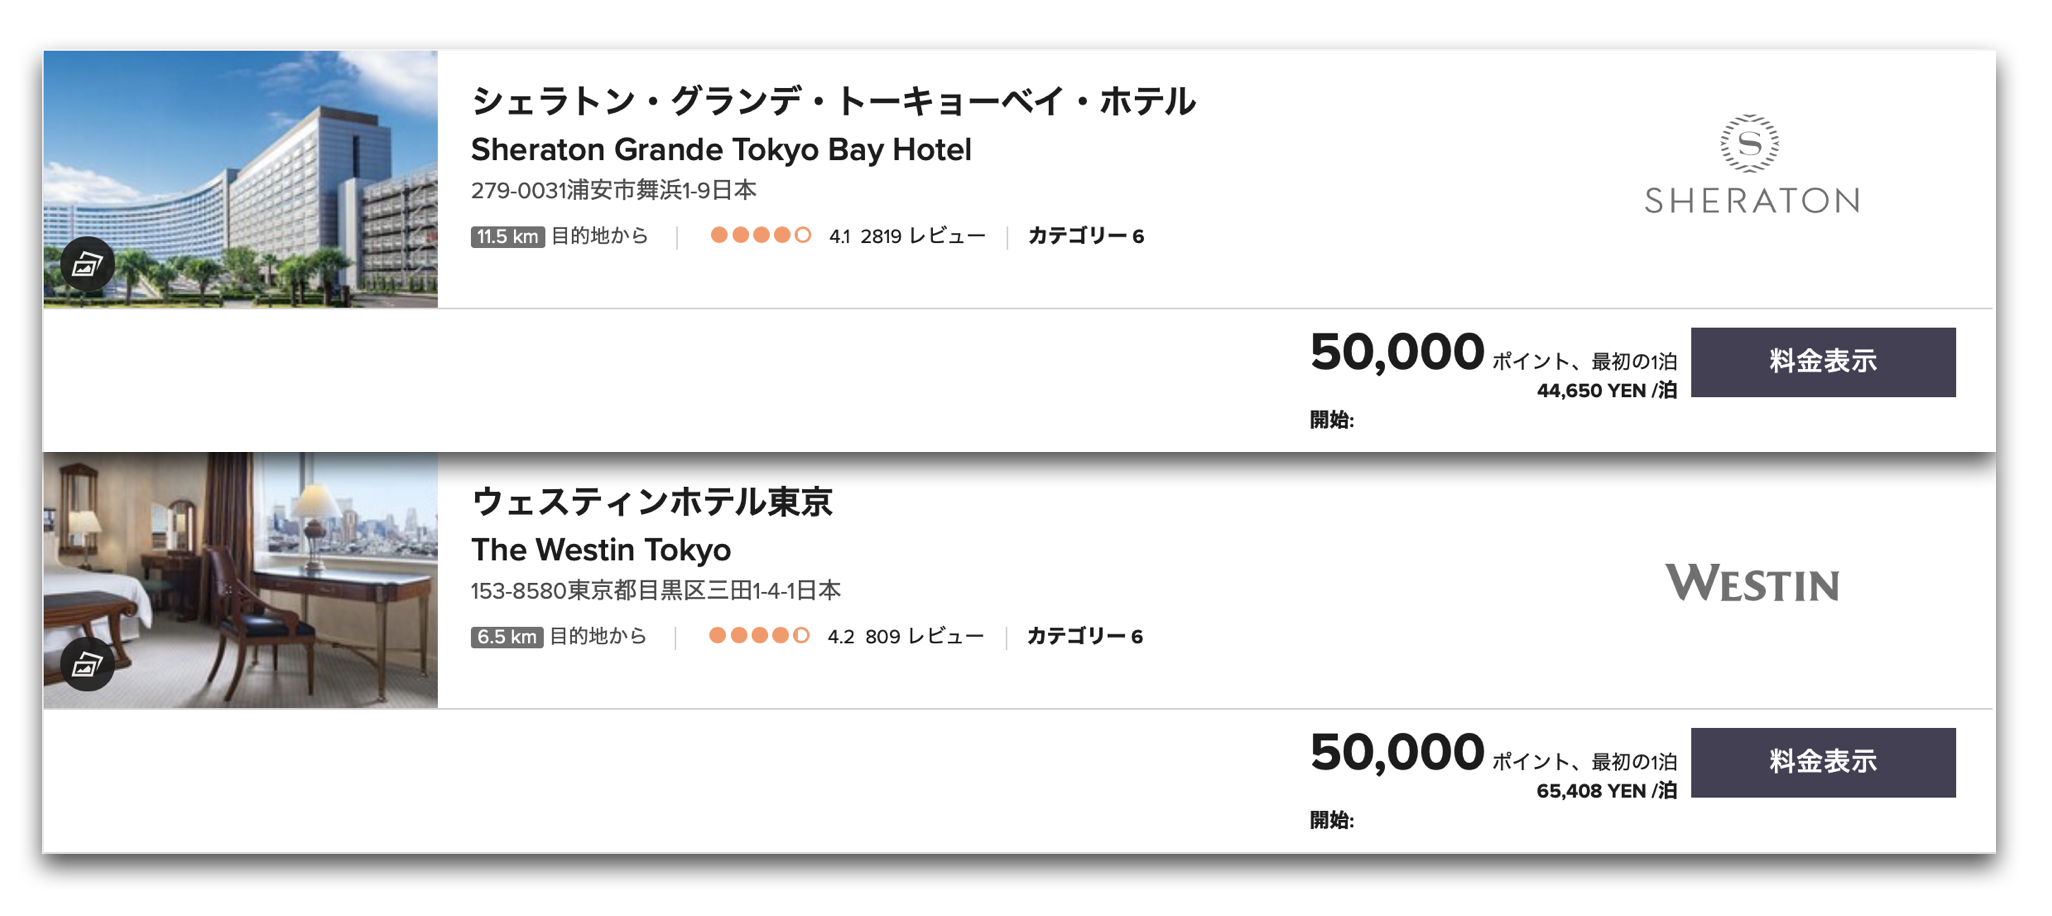This screenshot has width=2052, height=916.
Task: Open 2819 レビュー reviews link
Action: [922, 236]
